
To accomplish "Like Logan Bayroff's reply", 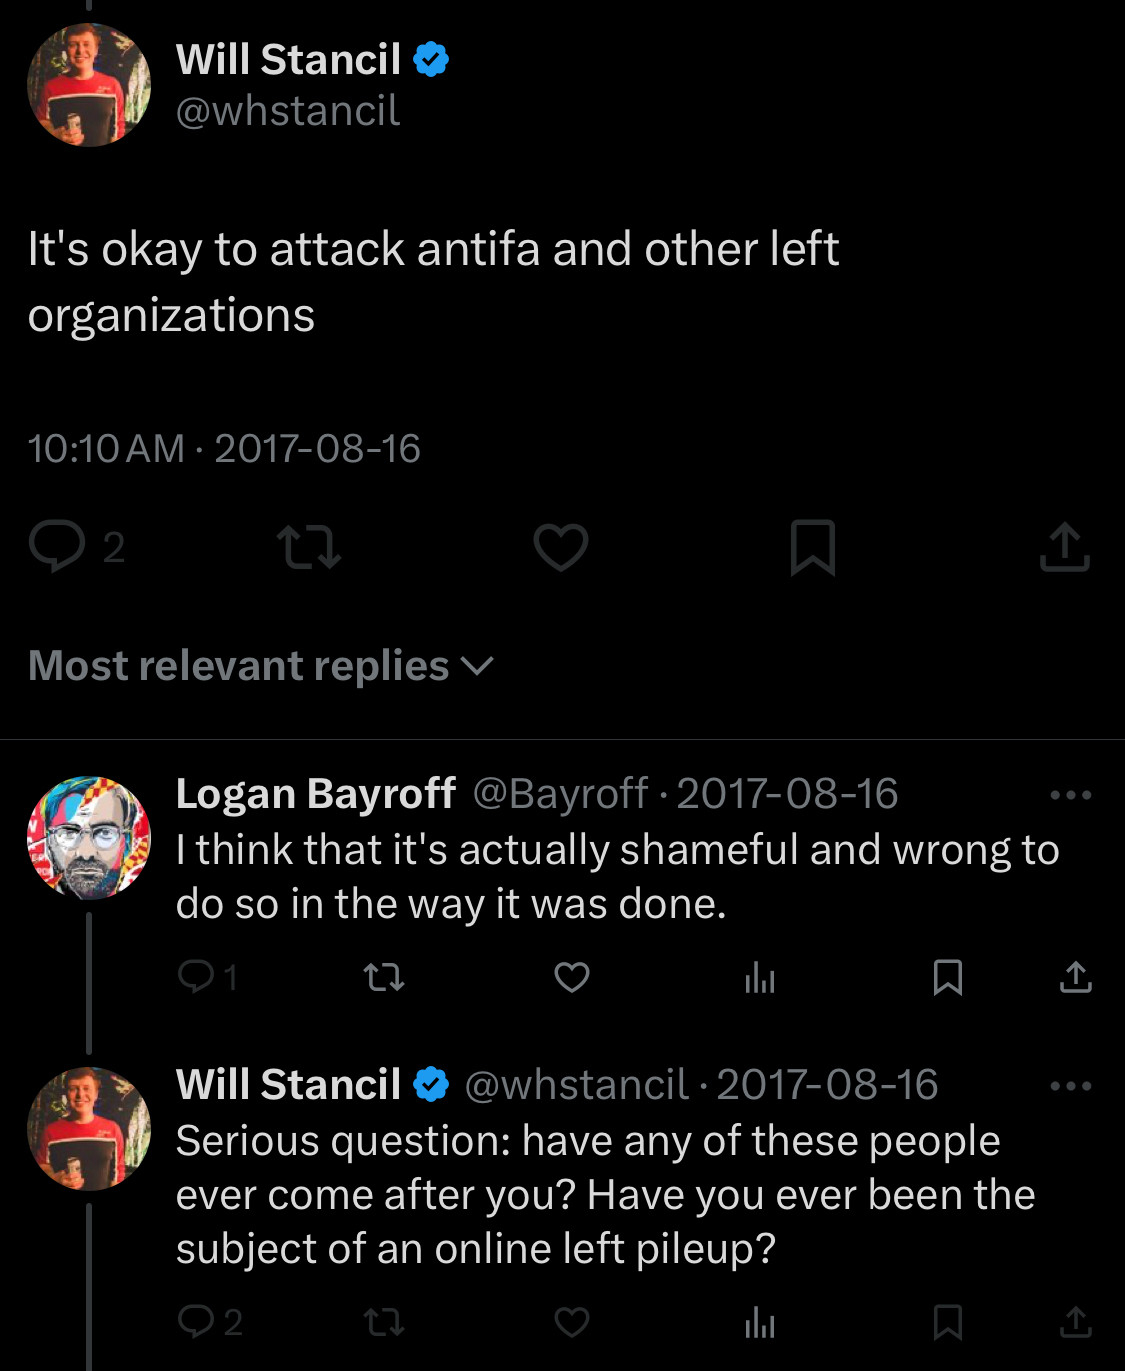I will 572,976.
